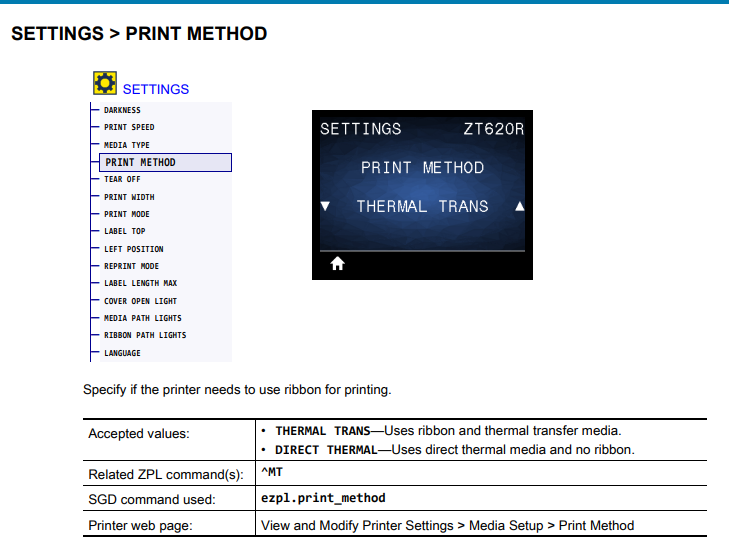Open the PRINT MODE setting
This screenshot has width=729, height=541.
click(x=127, y=214)
